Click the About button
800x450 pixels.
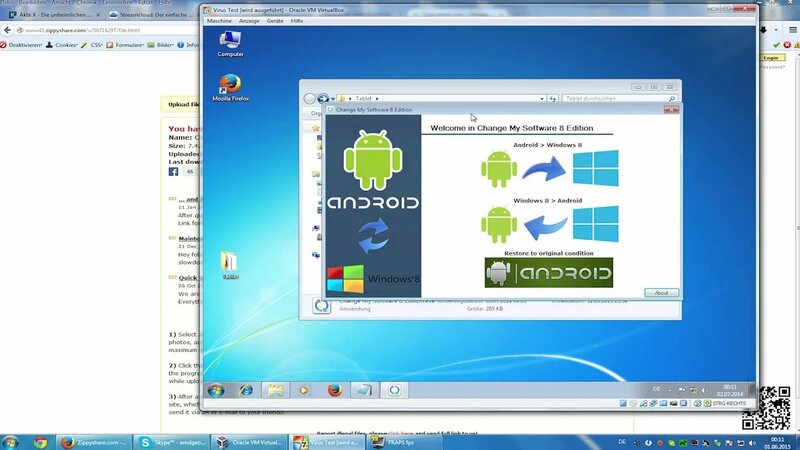tap(661, 293)
